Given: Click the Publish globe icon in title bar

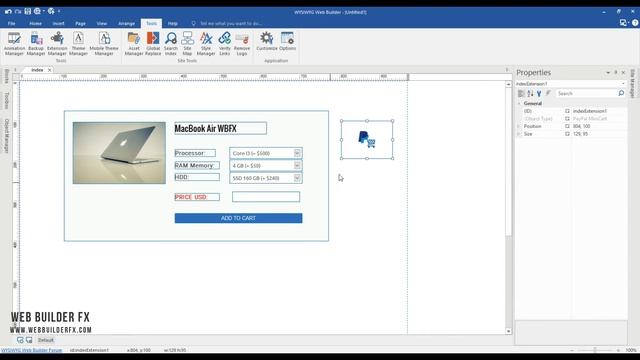Looking at the screenshot, I should coord(51,11).
